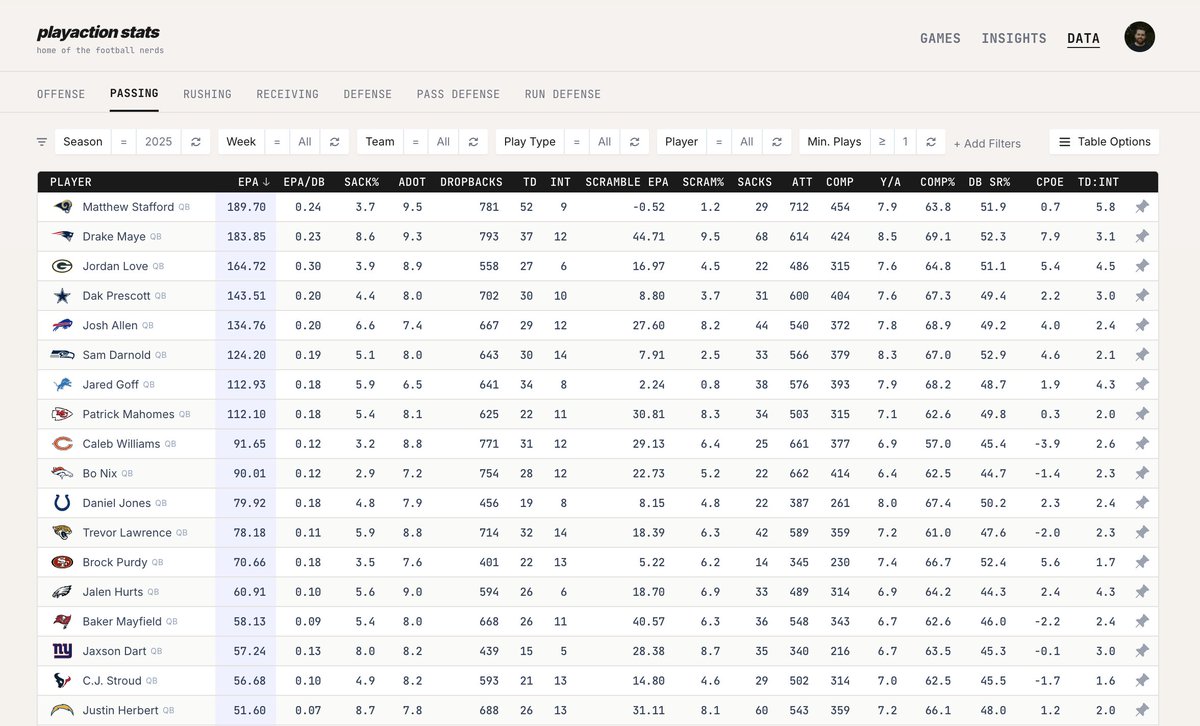Click + Add Filters

coord(987,143)
